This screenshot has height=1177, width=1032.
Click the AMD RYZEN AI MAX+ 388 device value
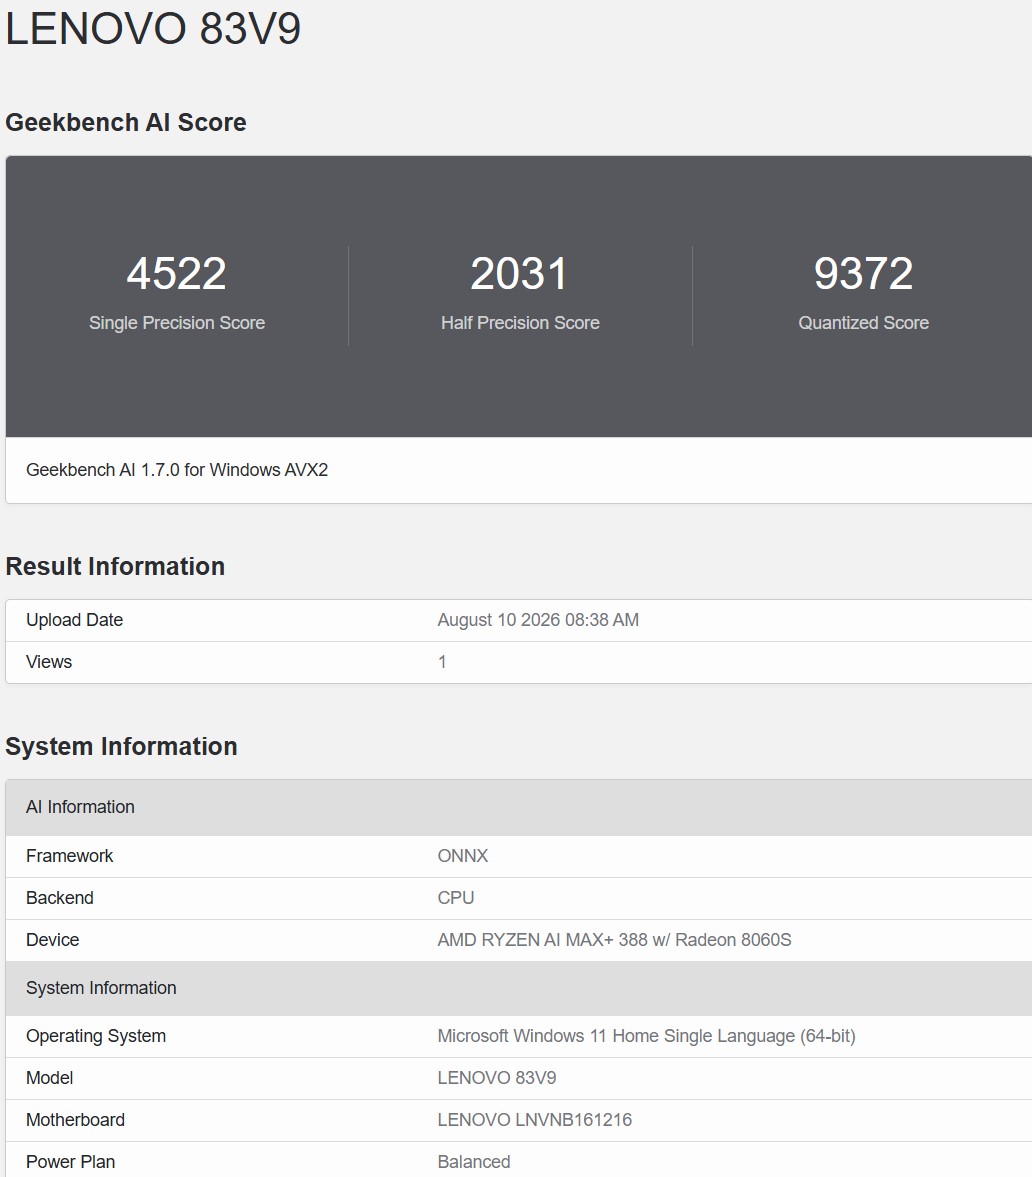pyautogui.click(x=614, y=940)
